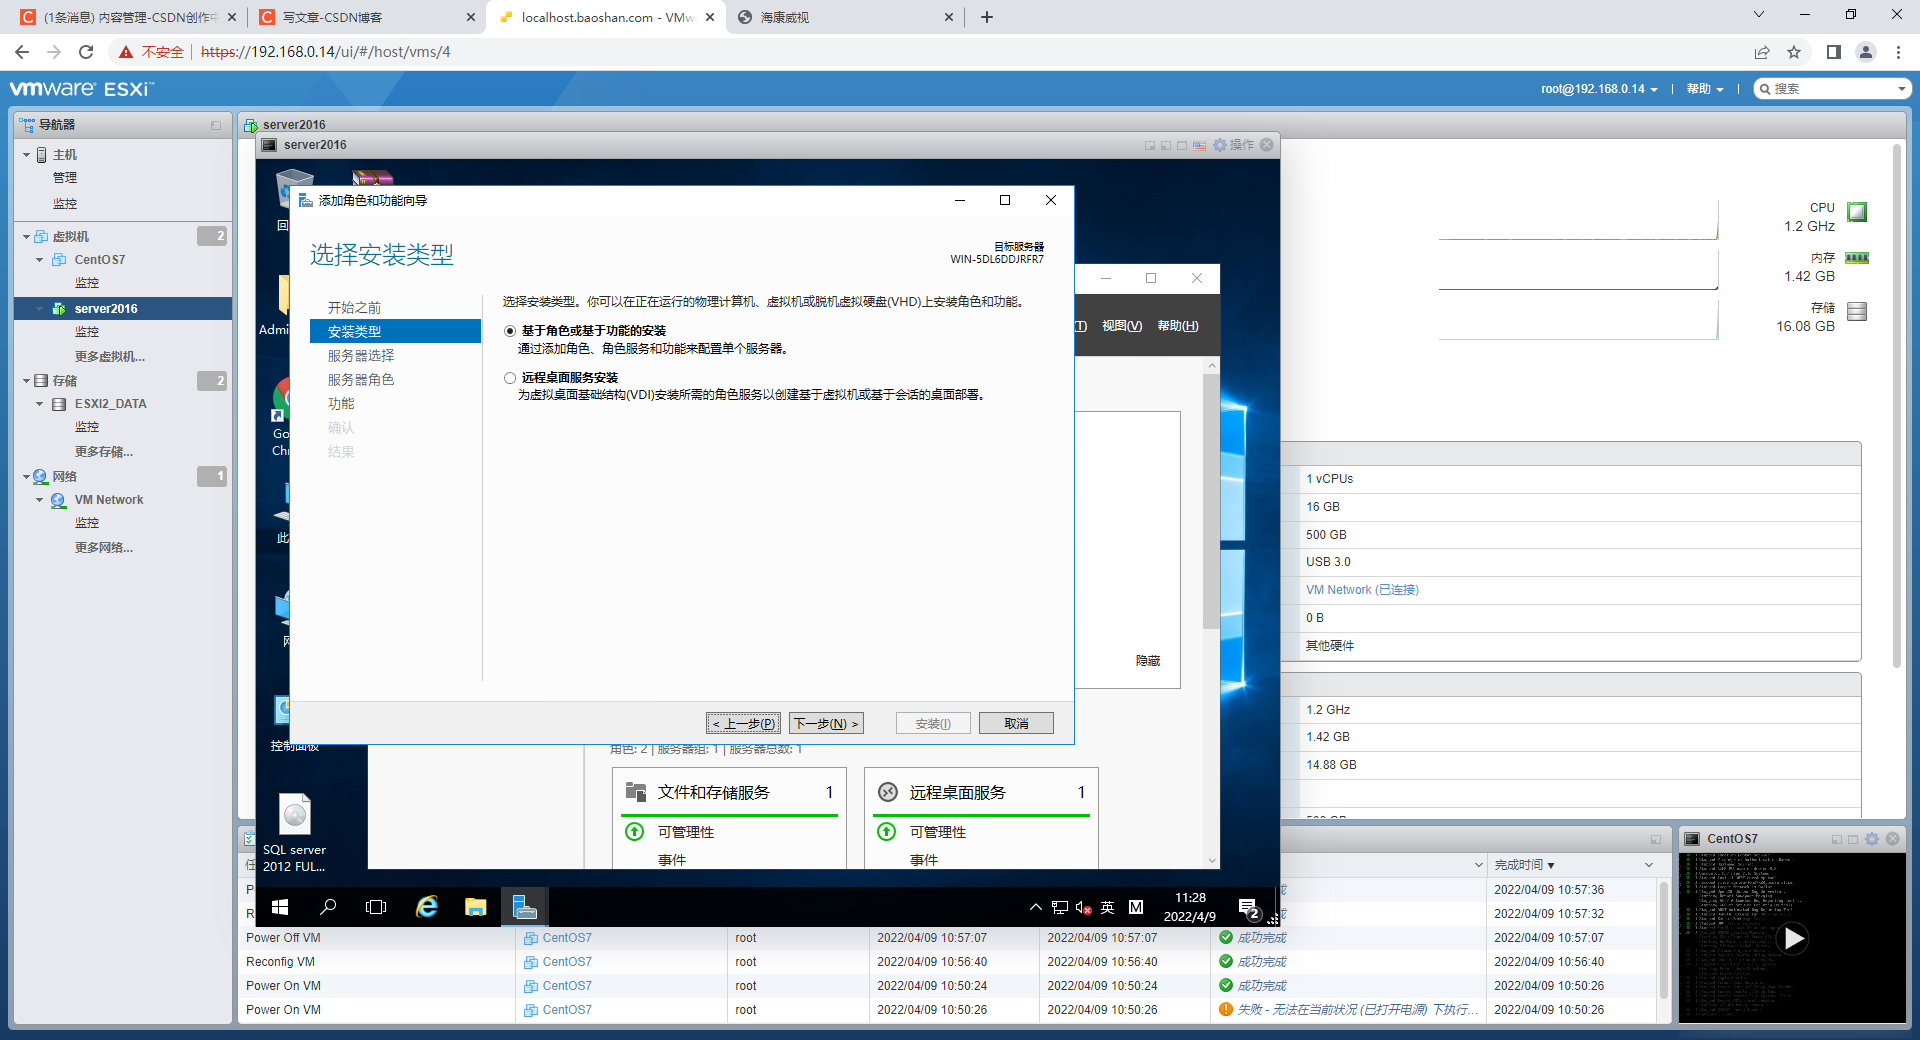Open the console settings gear icon
1920x1040 pixels.
point(1221,145)
